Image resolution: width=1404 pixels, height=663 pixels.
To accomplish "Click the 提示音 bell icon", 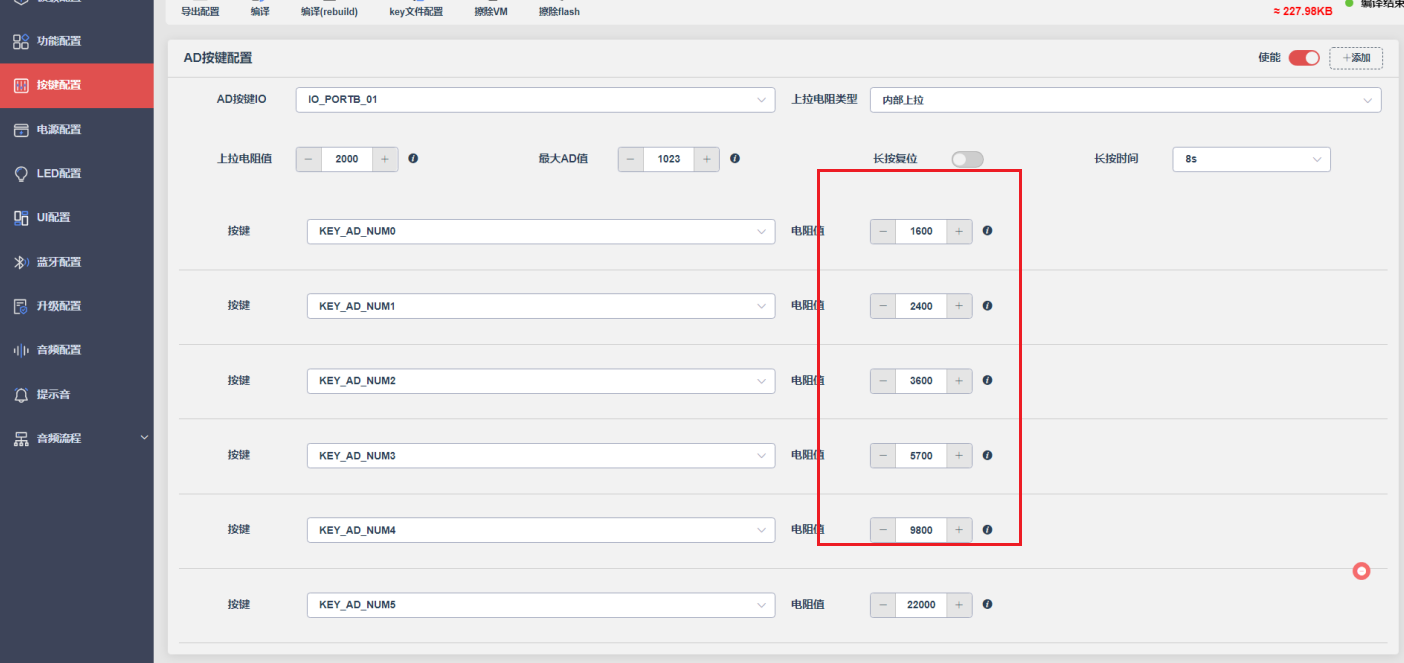I will (21, 394).
